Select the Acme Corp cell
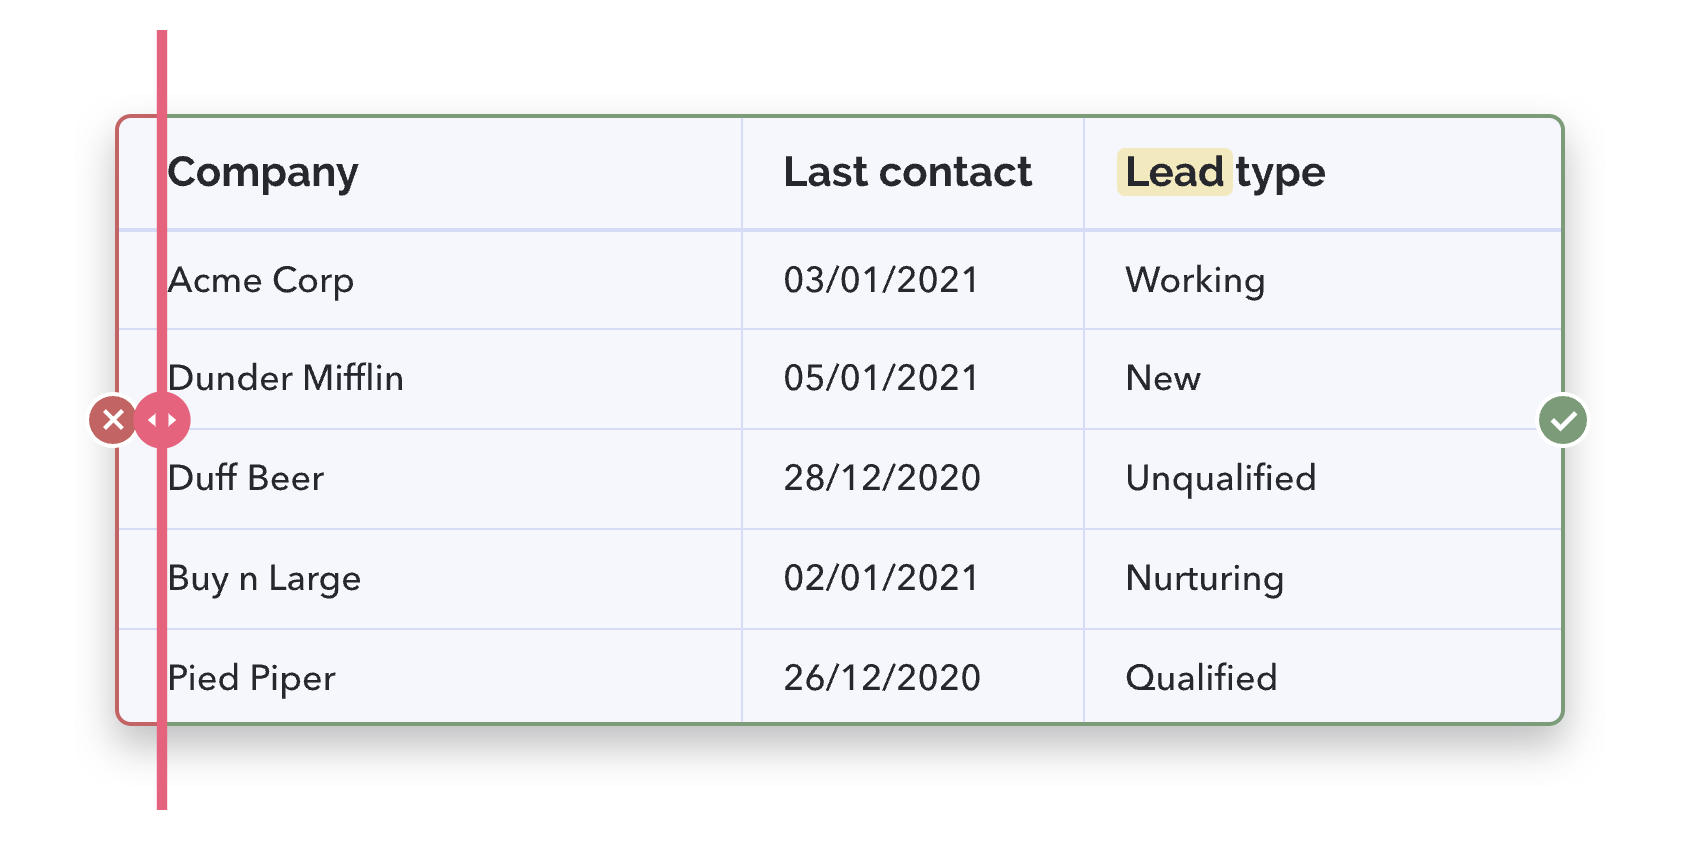 (x=430, y=280)
